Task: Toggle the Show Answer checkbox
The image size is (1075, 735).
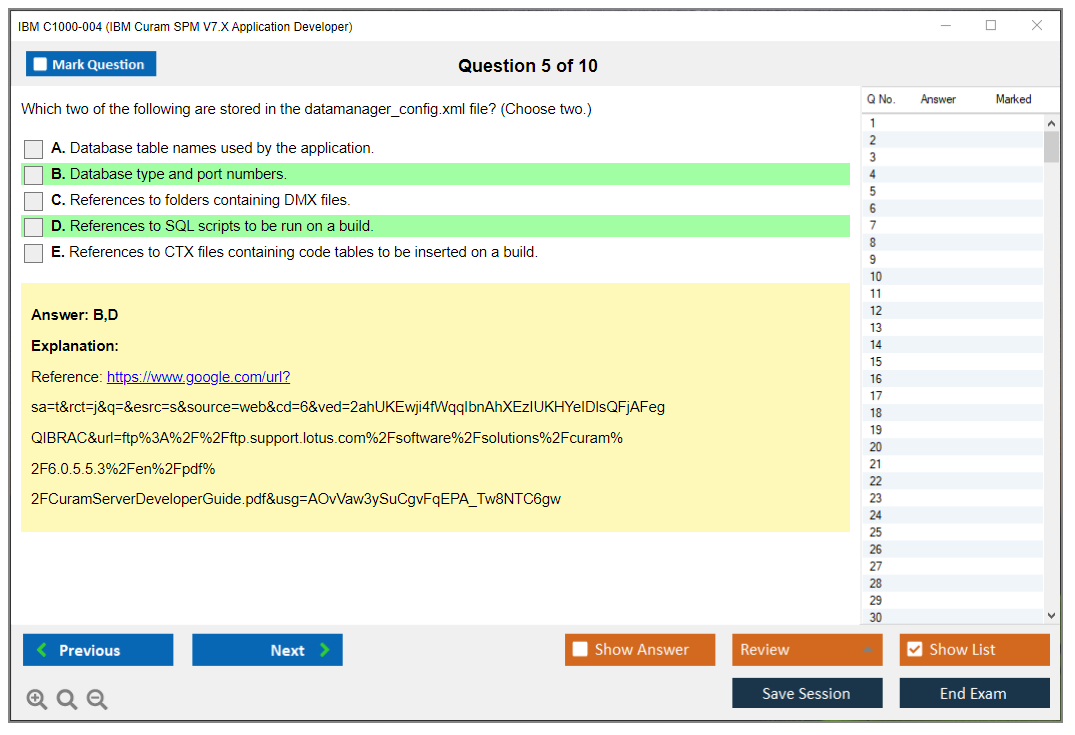Action: tap(580, 650)
